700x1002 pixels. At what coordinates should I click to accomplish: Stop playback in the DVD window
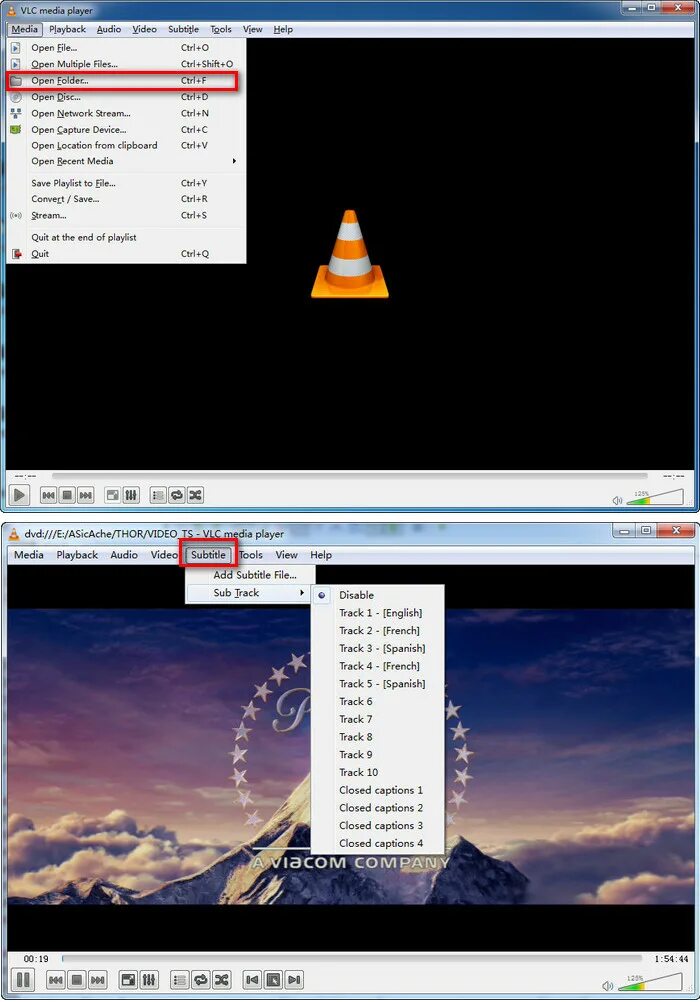tap(77, 980)
